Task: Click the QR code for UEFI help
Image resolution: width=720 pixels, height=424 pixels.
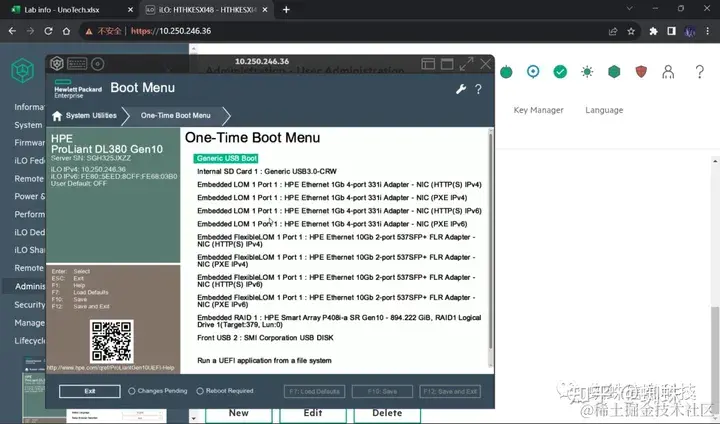Action: (112, 341)
